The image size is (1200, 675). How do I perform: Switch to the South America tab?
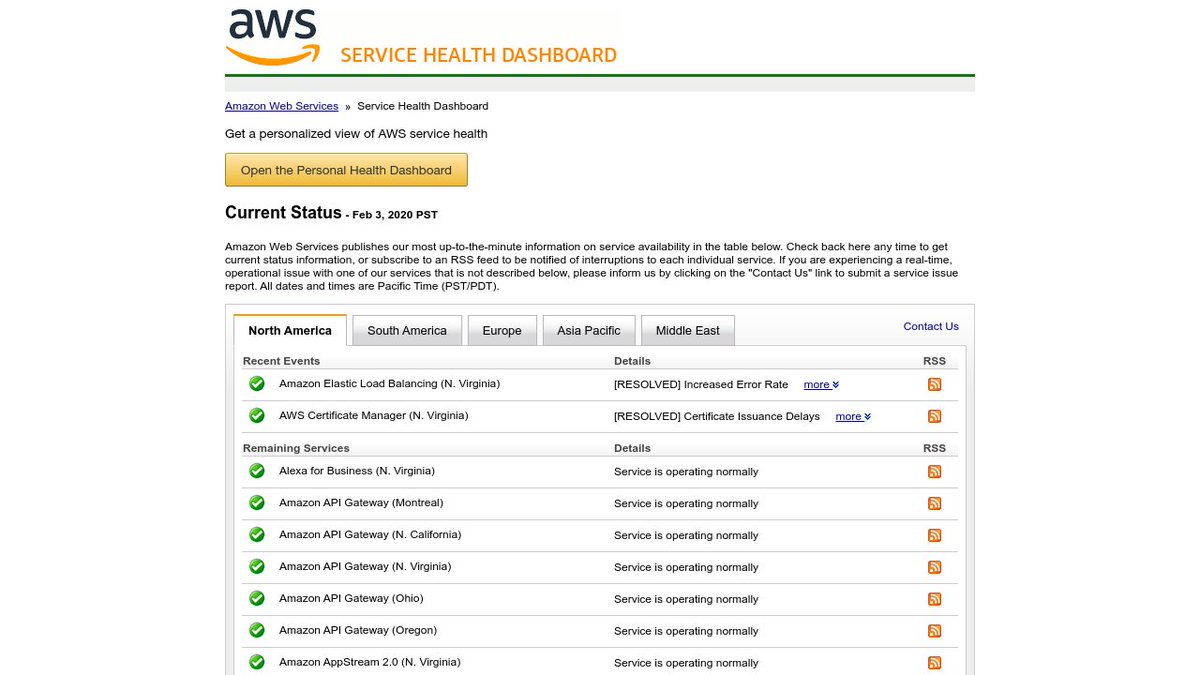pyautogui.click(x=407, y=331)
